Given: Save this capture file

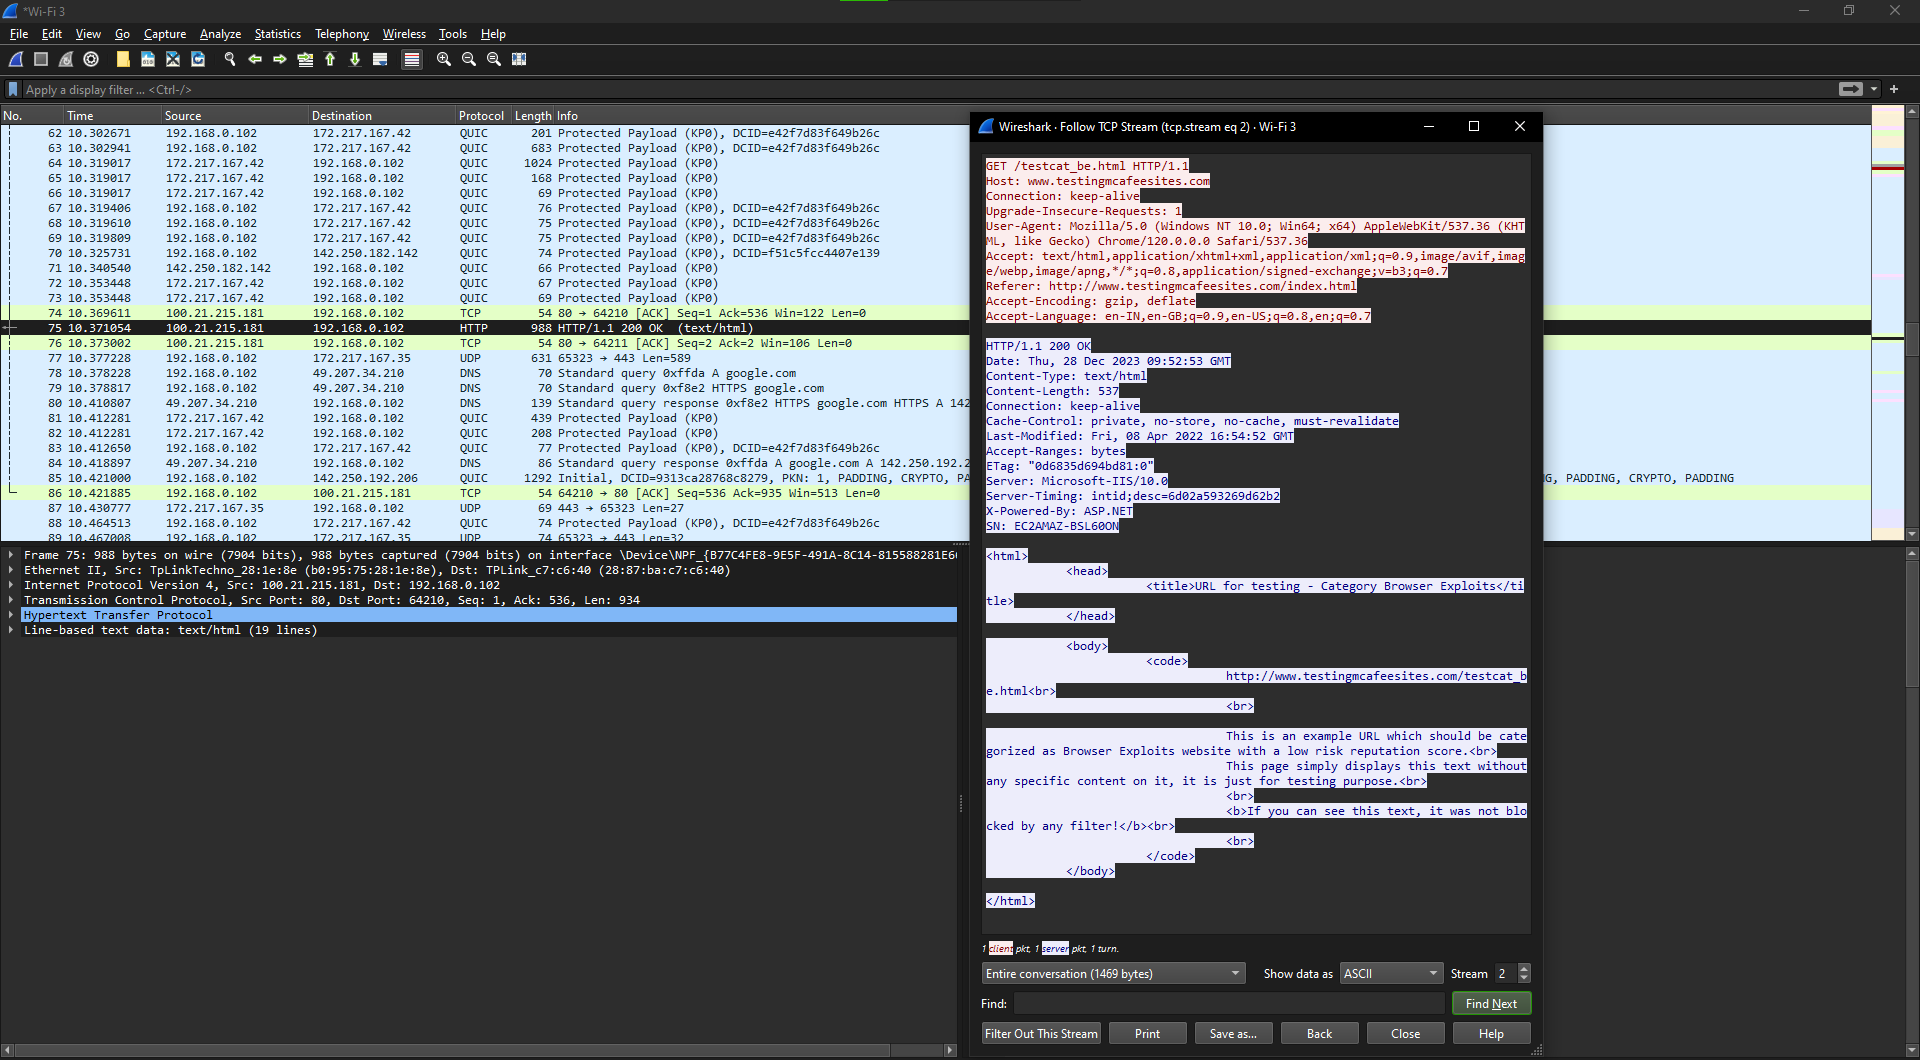Looking at the screenshot, I should click(148, 59).
